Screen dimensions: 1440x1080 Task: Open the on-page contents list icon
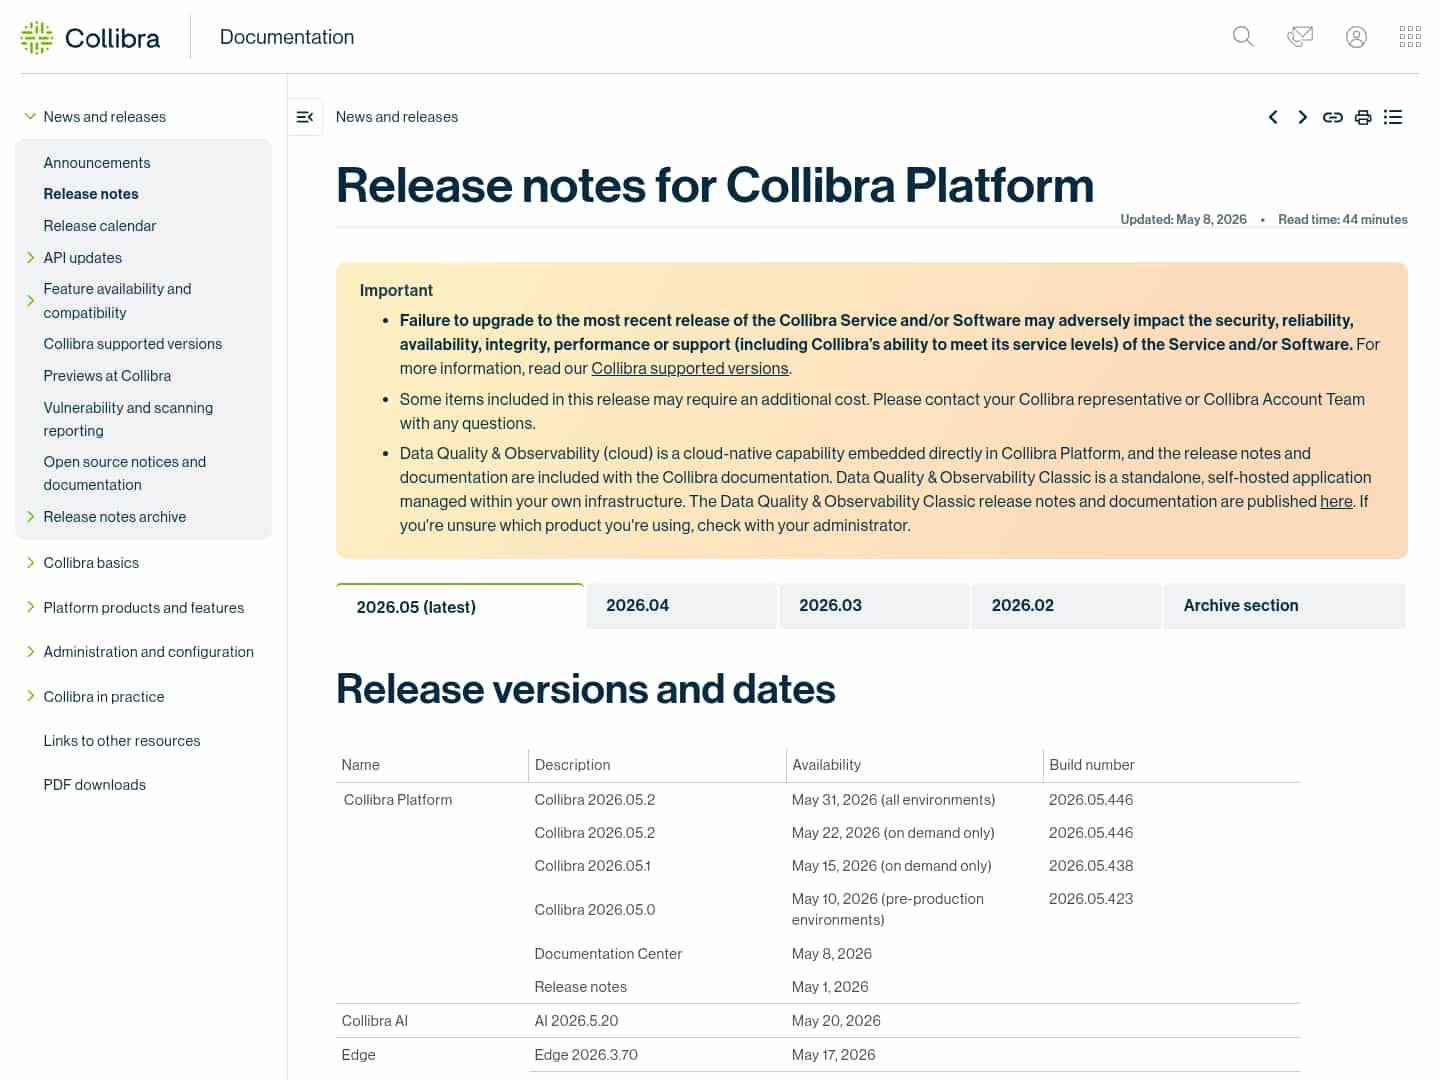pos(1393,117)
